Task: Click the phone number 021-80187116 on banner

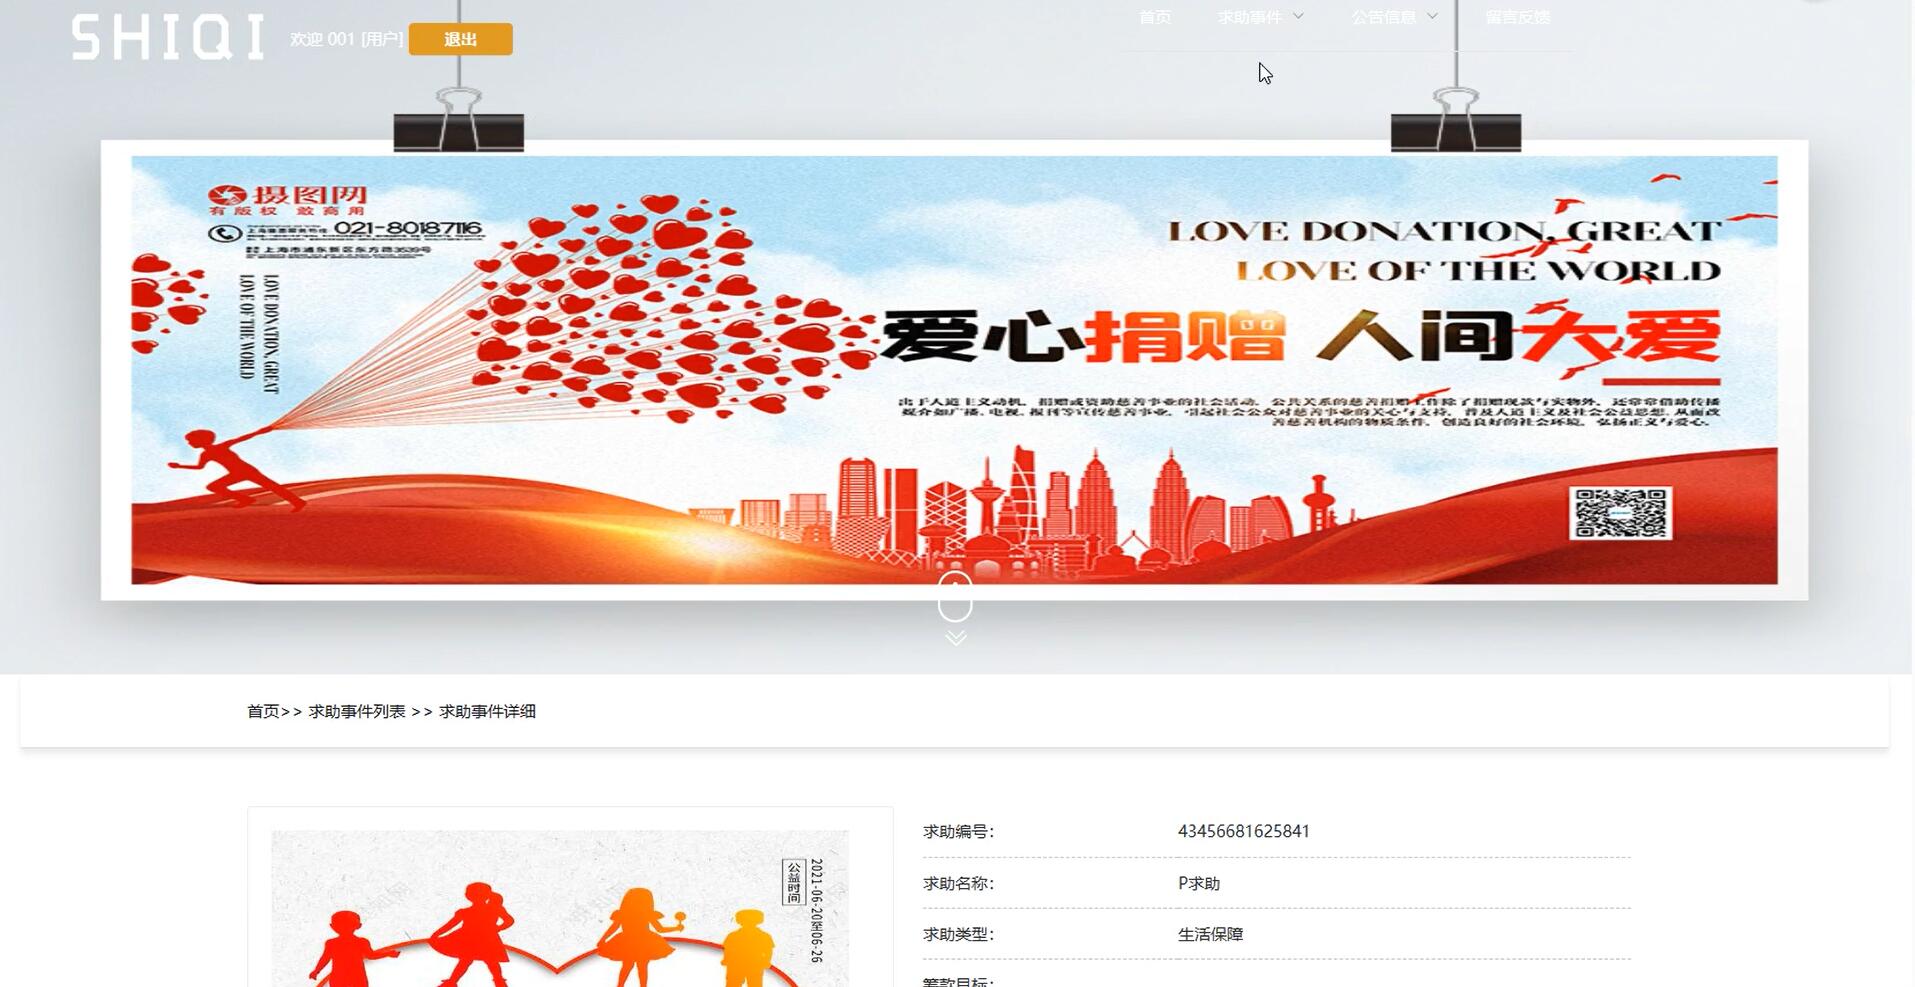Action: tap(408, 229)
